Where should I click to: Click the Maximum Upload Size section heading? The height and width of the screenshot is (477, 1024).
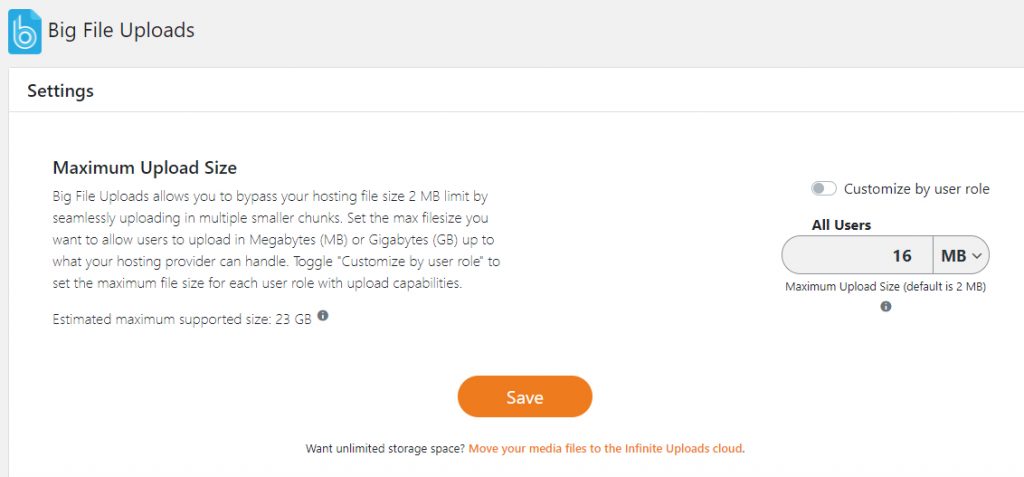144,168
